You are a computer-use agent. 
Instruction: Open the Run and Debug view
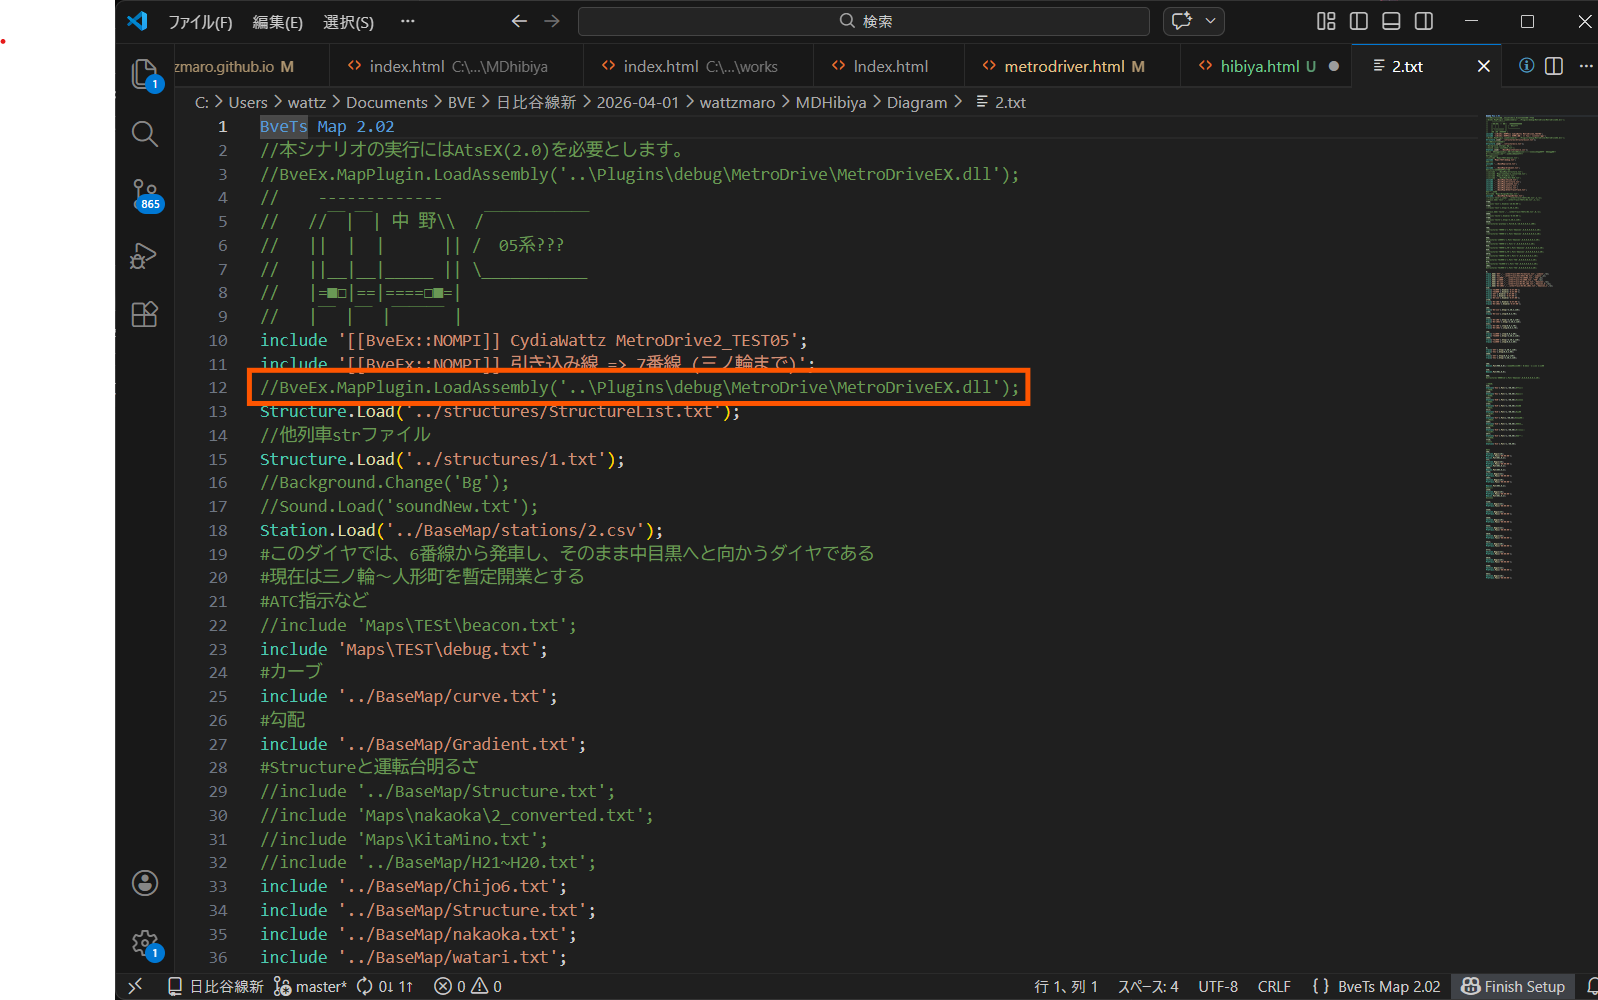[144, 256]
